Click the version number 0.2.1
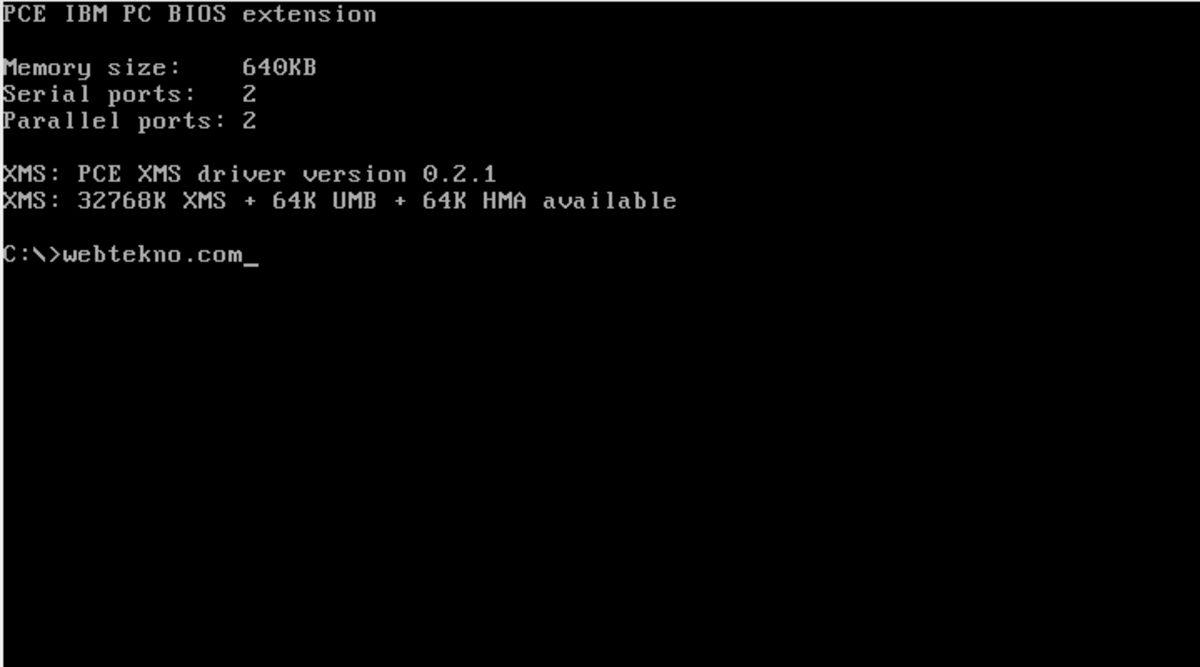Image resolution: width=1200 pixels, height=667 pixels. [460, 175]
